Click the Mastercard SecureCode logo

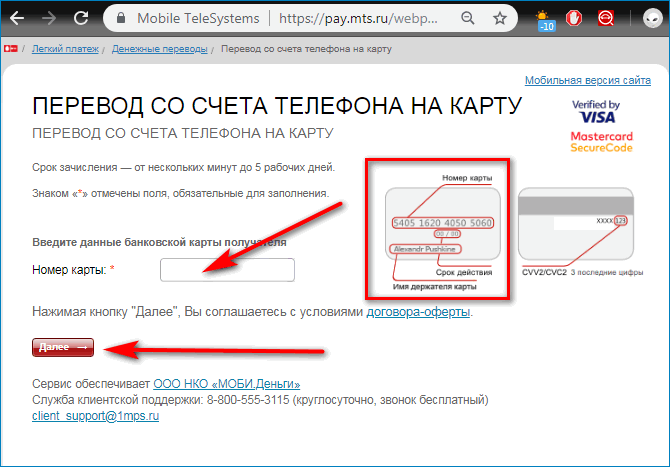point(601,142)
